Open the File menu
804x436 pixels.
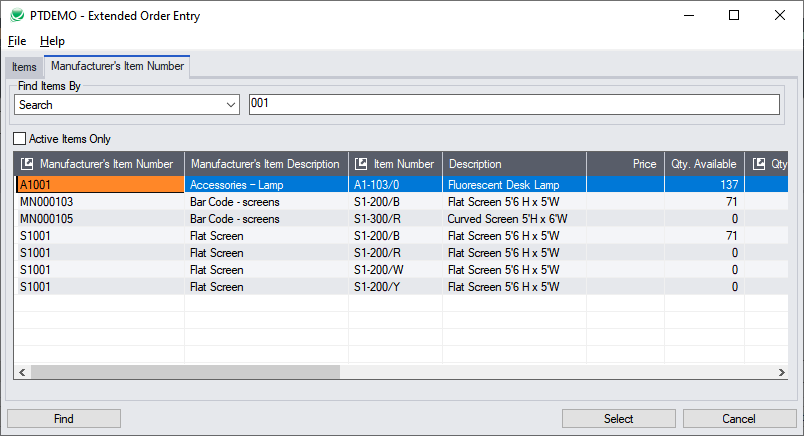pos(17,41)
